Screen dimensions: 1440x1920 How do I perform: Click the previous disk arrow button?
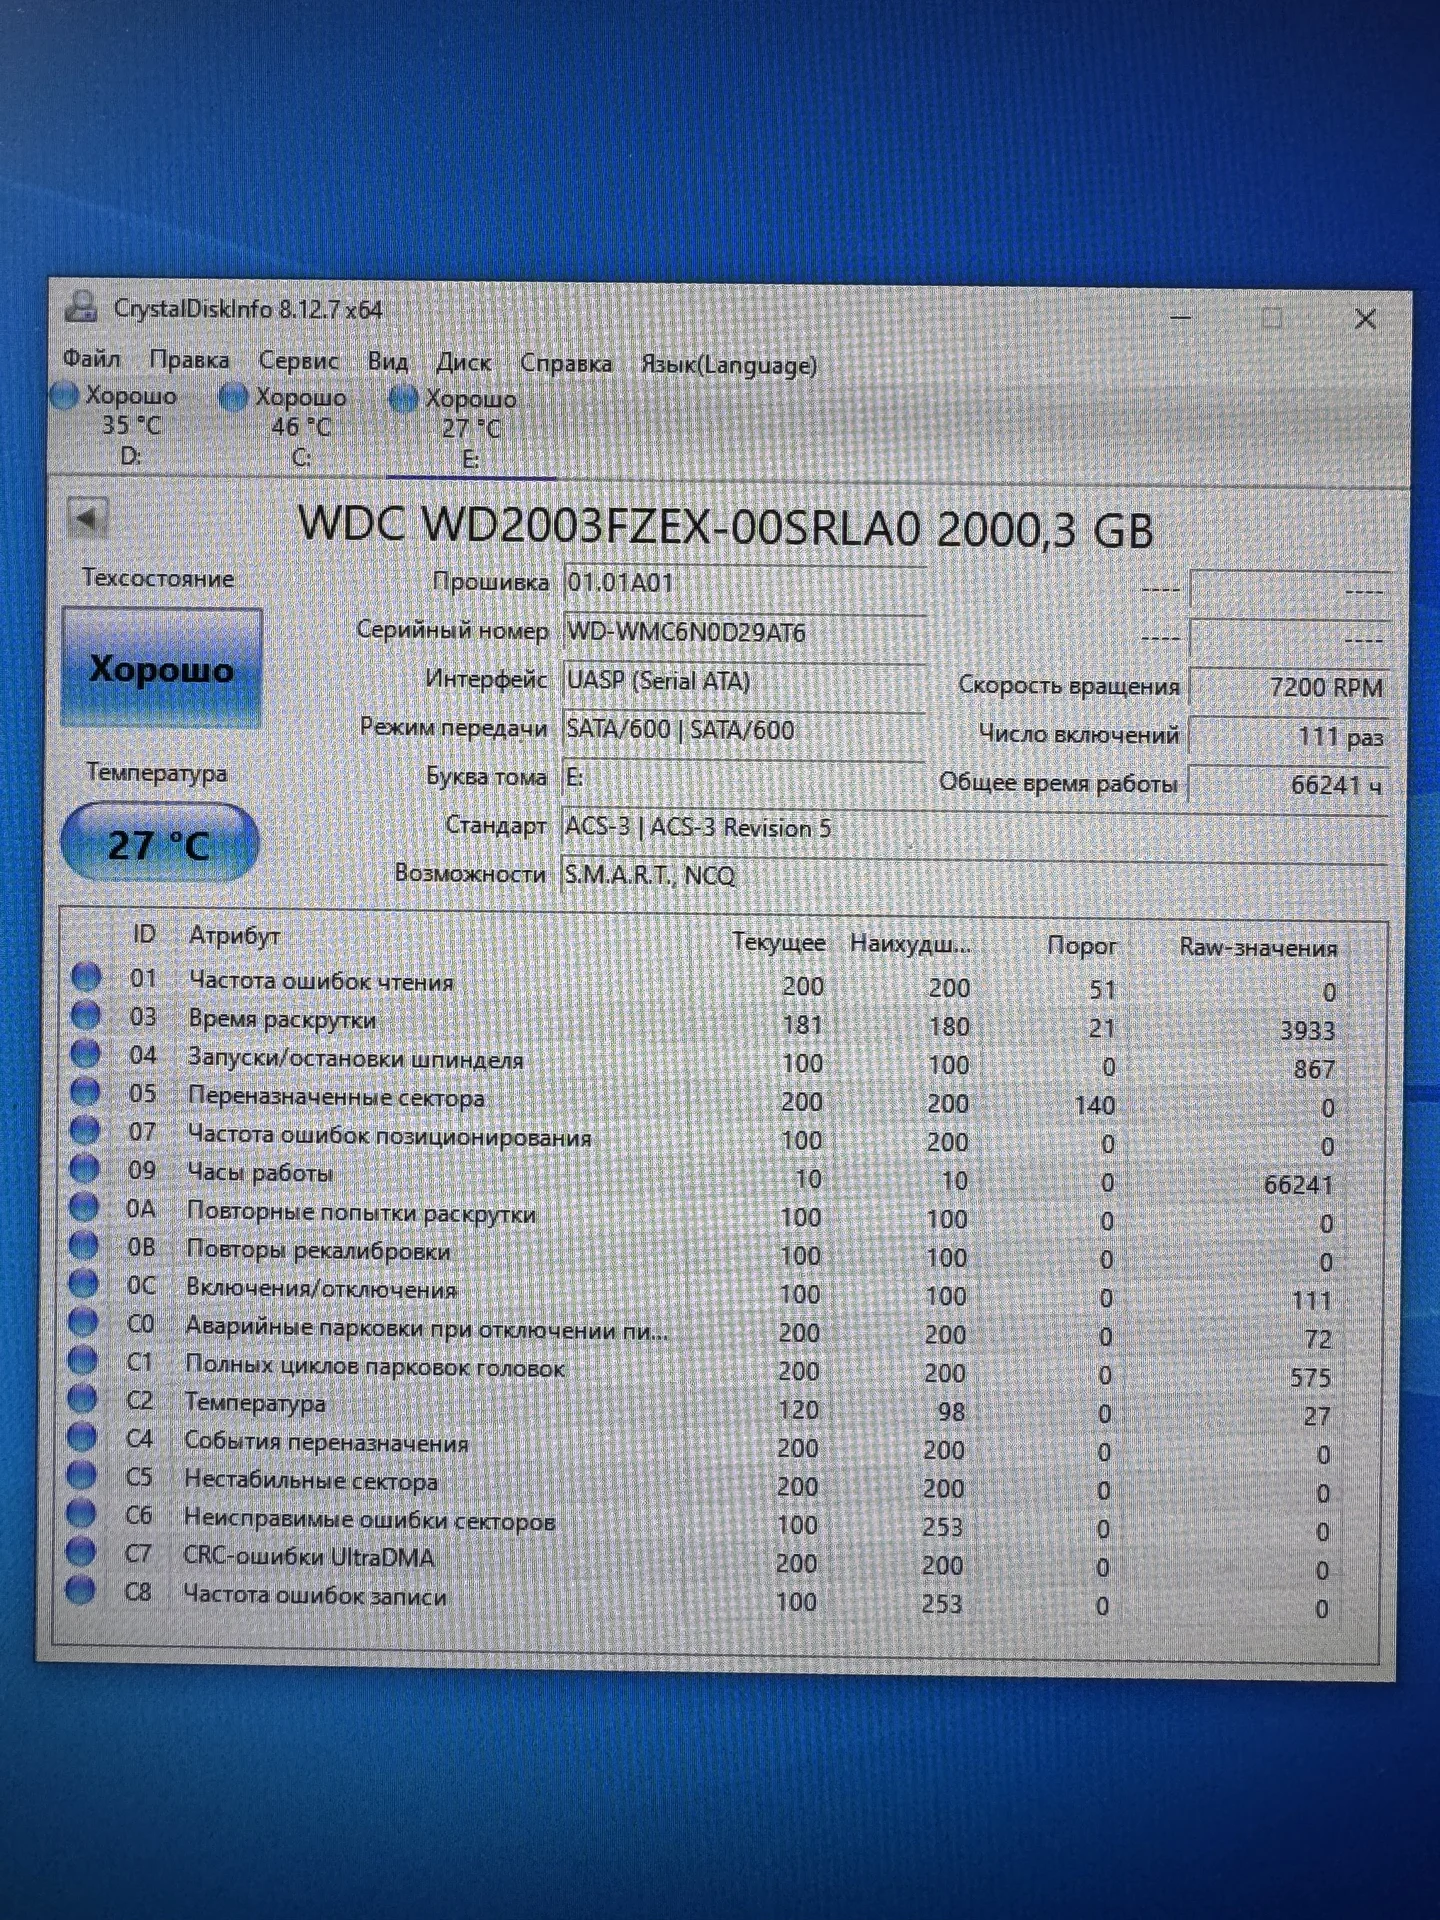click(x=88, y=518)
